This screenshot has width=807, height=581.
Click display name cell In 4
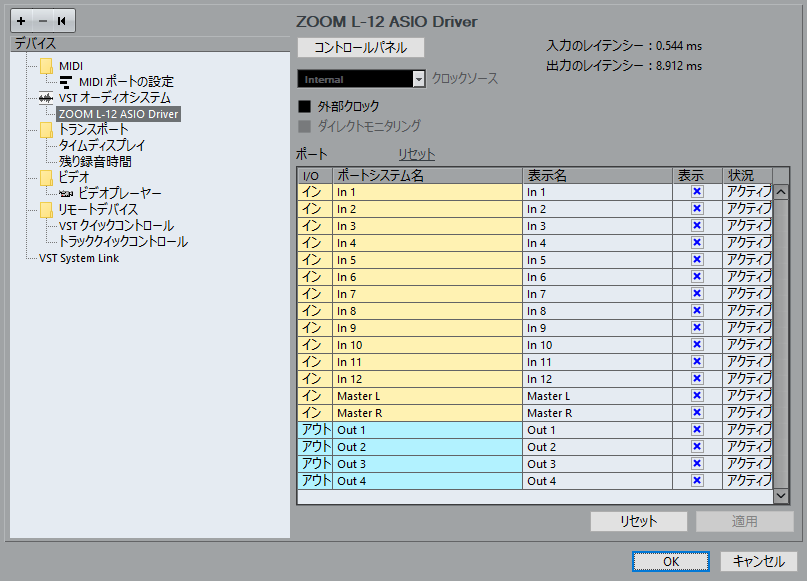[x=598, y=243]
